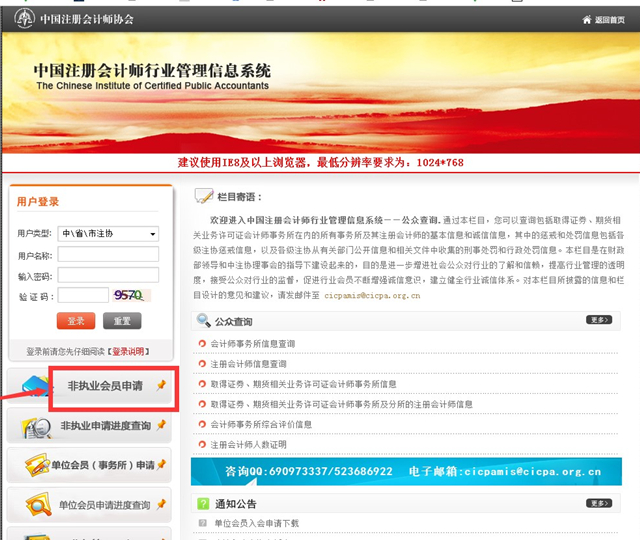640x540 pixels.
Task: Click the home icon beside 返回首页
Action: [587, 19]
